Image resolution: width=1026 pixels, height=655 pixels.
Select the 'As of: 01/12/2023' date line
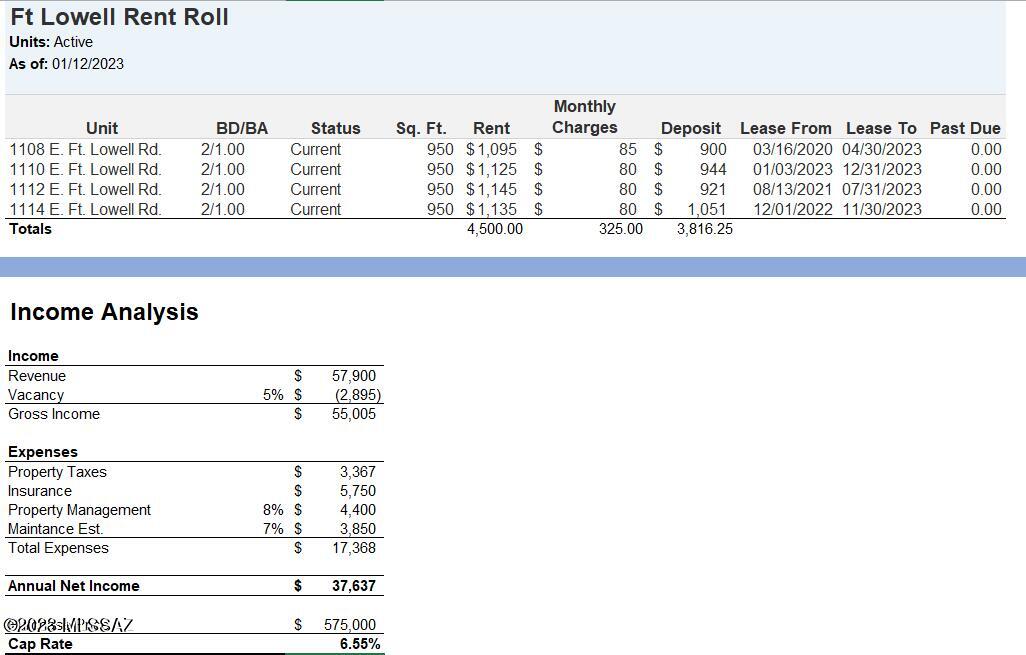coord(66,64)
